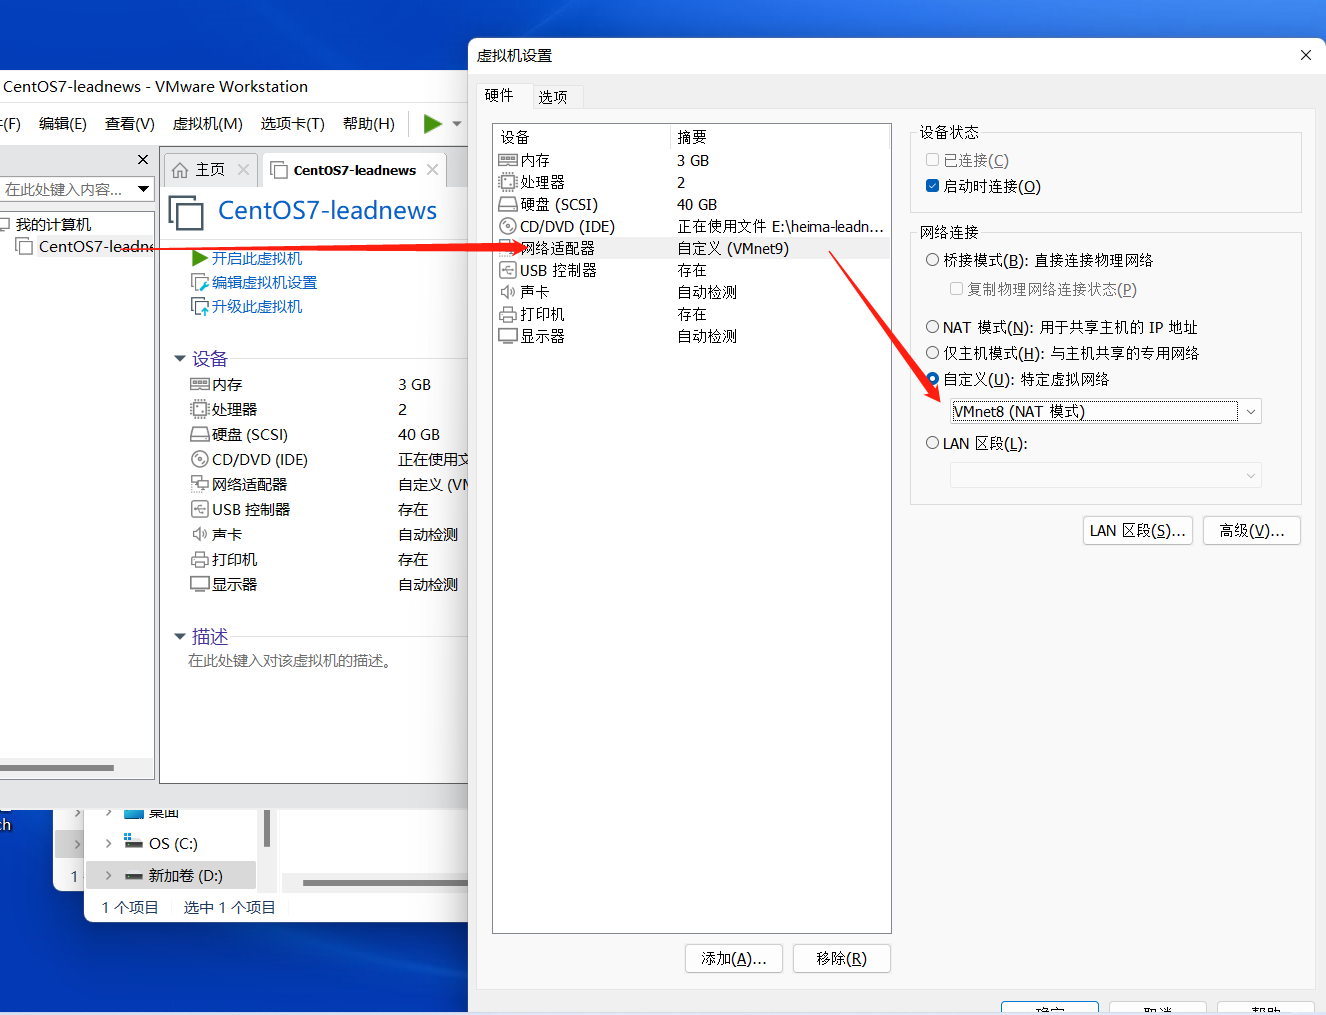
Task: Click the OS (C:) drive icon in Explorer
Action: (x=134, y=843)
